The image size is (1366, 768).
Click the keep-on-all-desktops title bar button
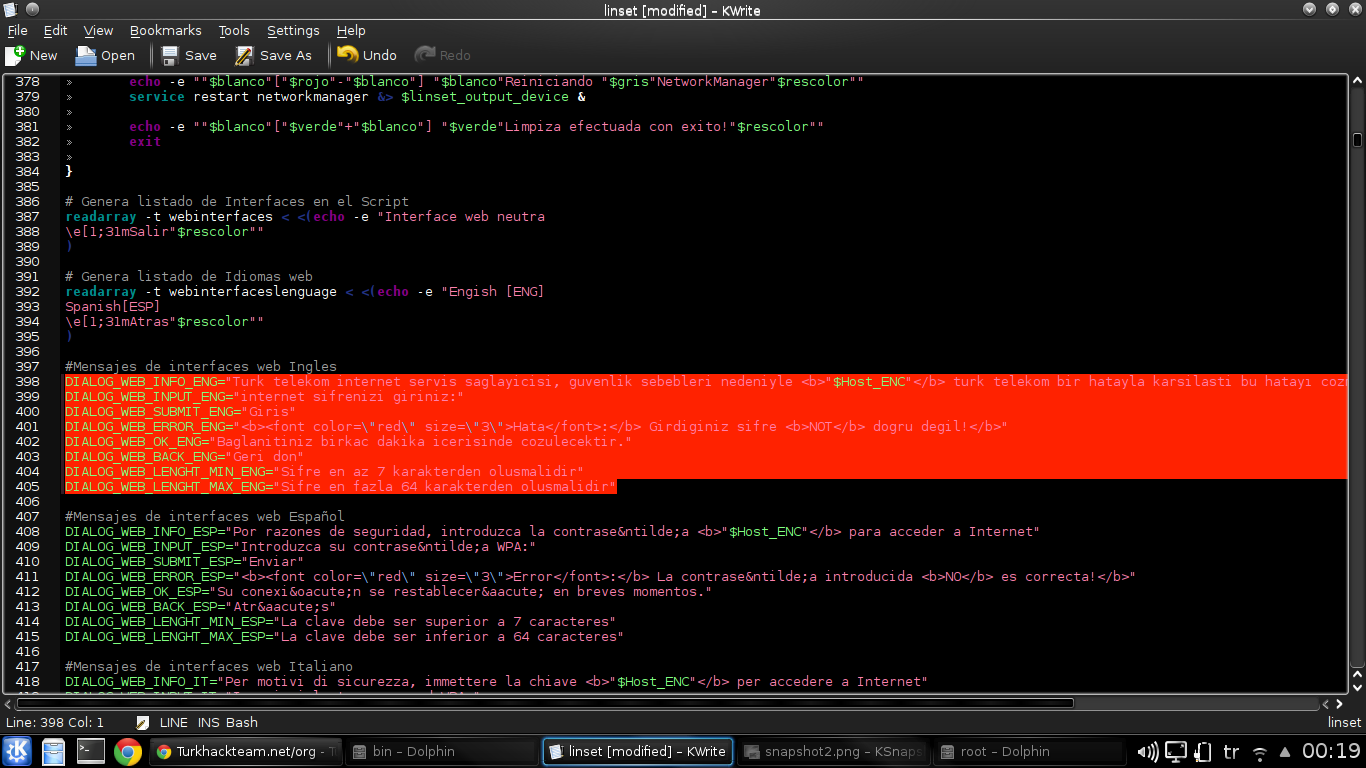(x=33, y=9)
